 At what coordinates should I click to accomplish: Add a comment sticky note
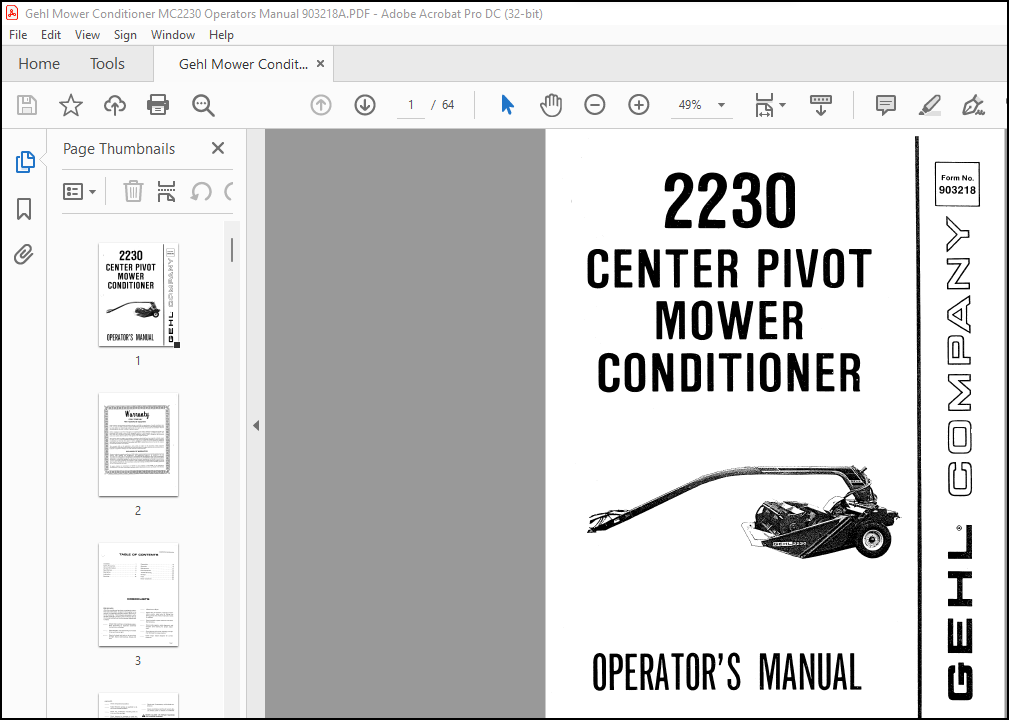tap(885, 105)
